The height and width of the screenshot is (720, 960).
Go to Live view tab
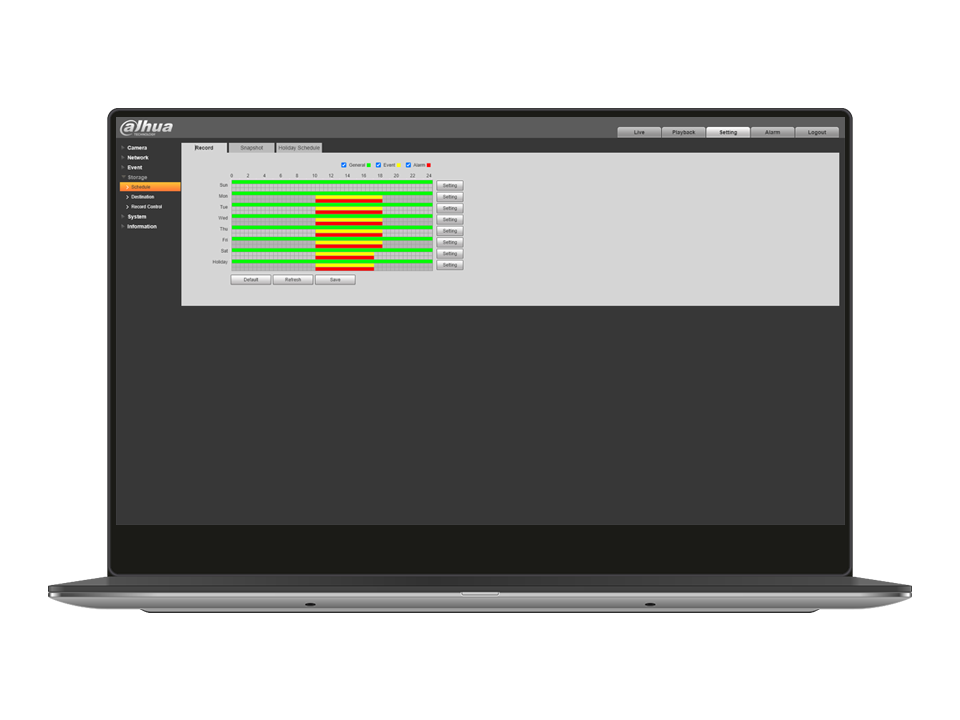coord(639,132)
